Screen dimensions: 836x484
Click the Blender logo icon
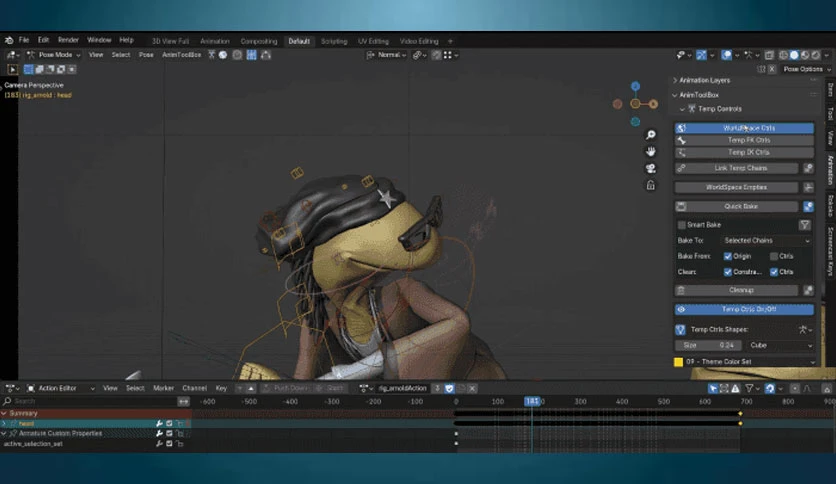pyautogui.click(x=9, y=40)
